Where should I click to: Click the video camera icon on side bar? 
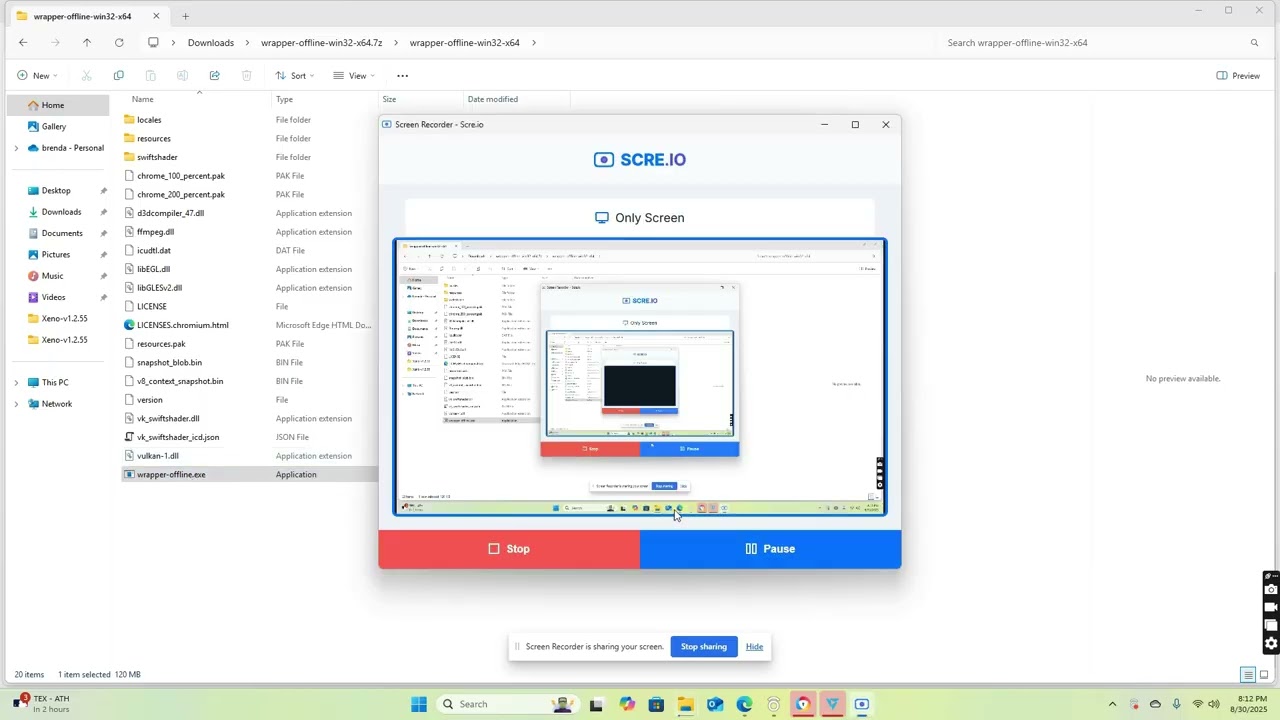click(1271, 607)
